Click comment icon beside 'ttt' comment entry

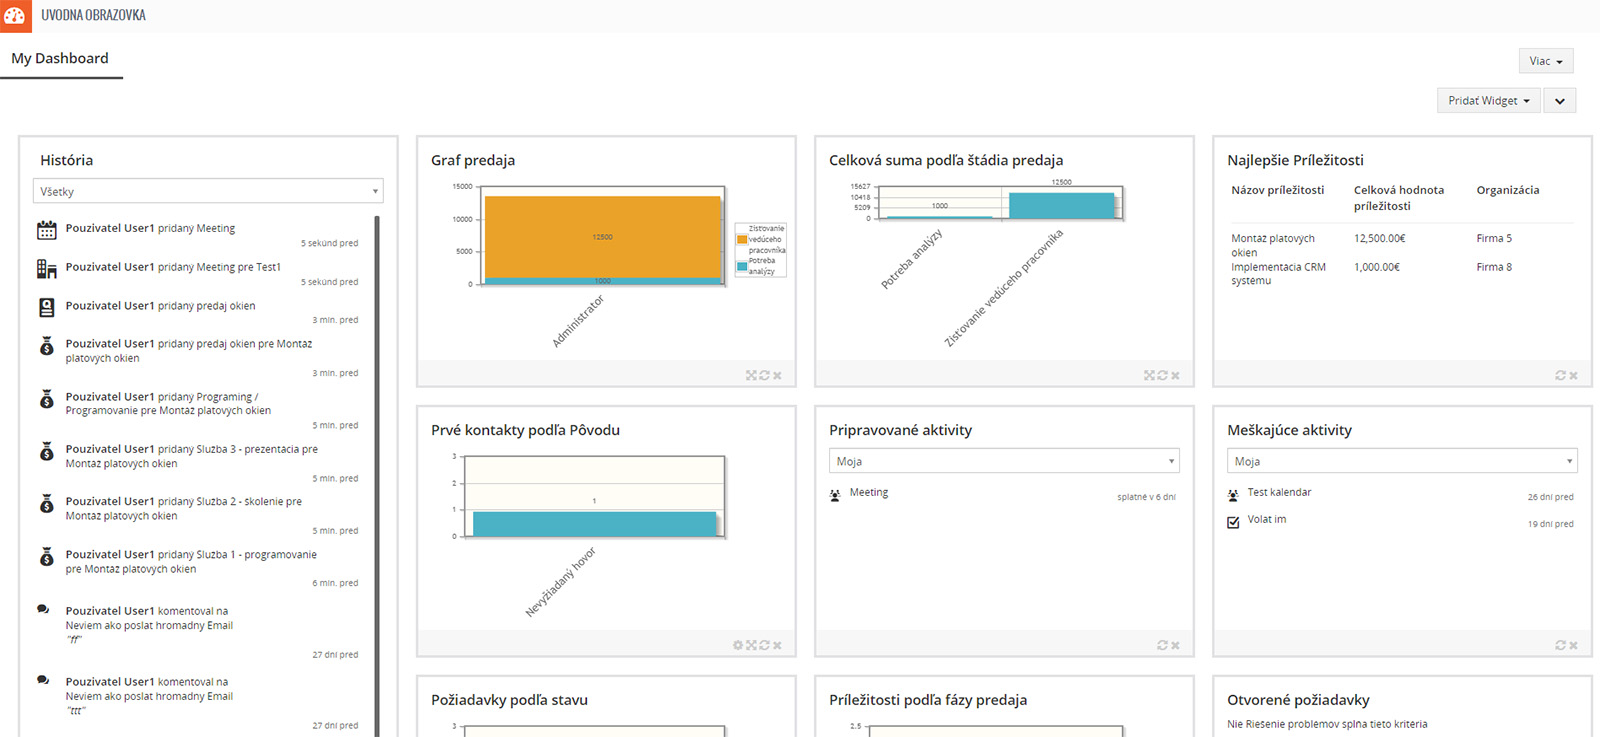(x=43, y=680)
